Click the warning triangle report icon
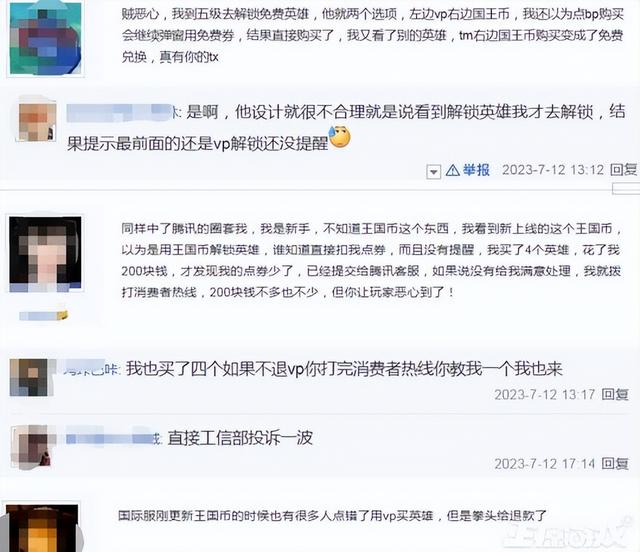 (452, 170)
